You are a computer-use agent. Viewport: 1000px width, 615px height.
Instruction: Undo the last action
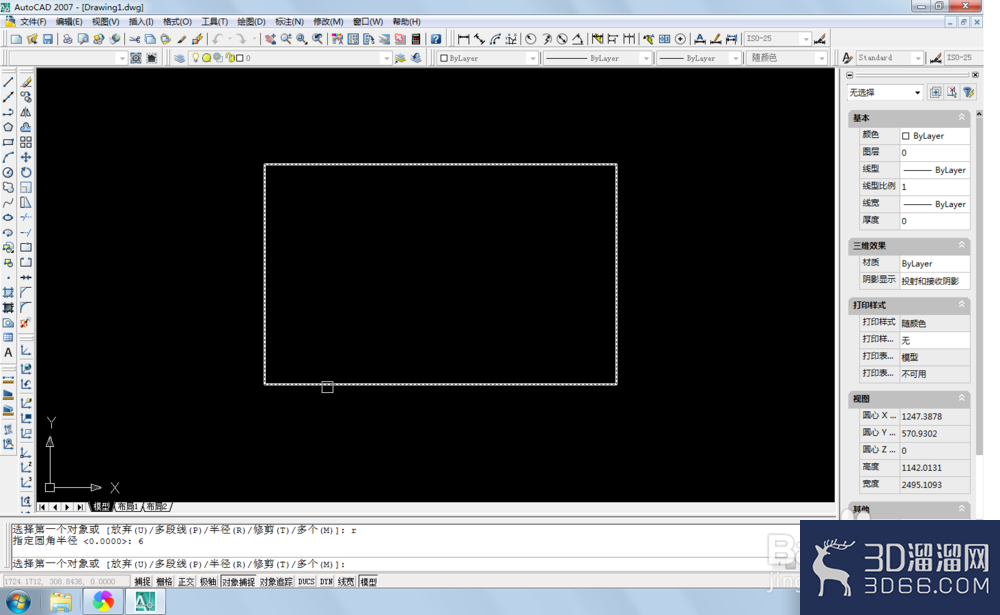pos(218,39)
